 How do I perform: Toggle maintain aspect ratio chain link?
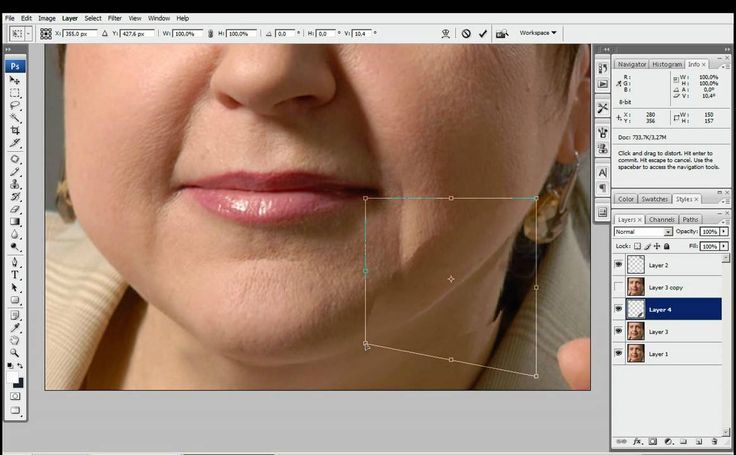[210, 33]
